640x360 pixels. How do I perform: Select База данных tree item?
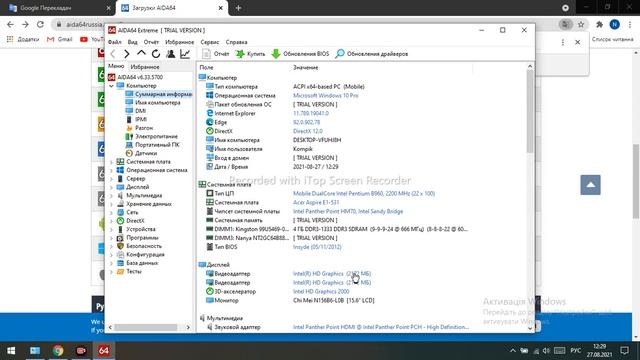click(x=138, y=263)
